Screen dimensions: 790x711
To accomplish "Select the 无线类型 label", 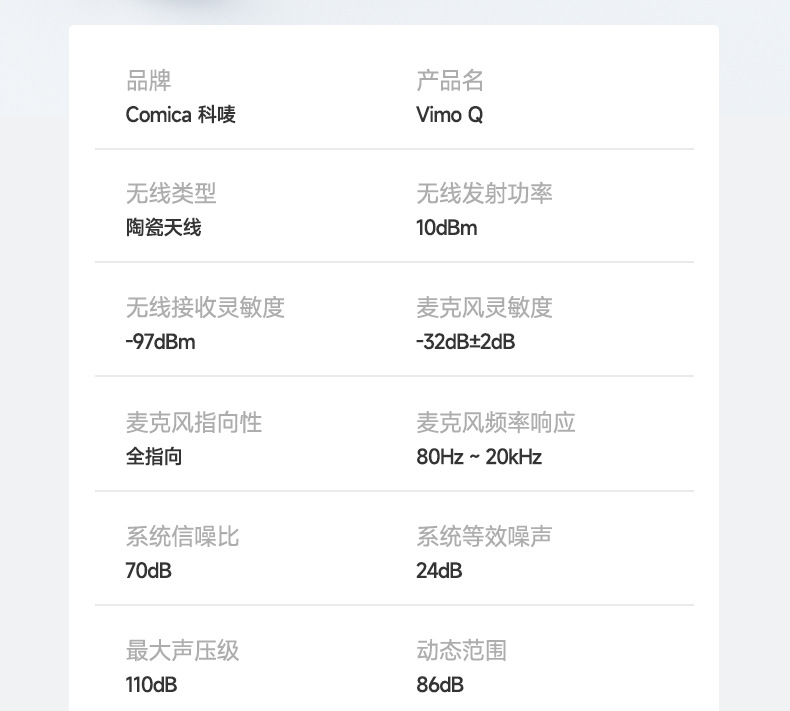I will coord(171,194).
